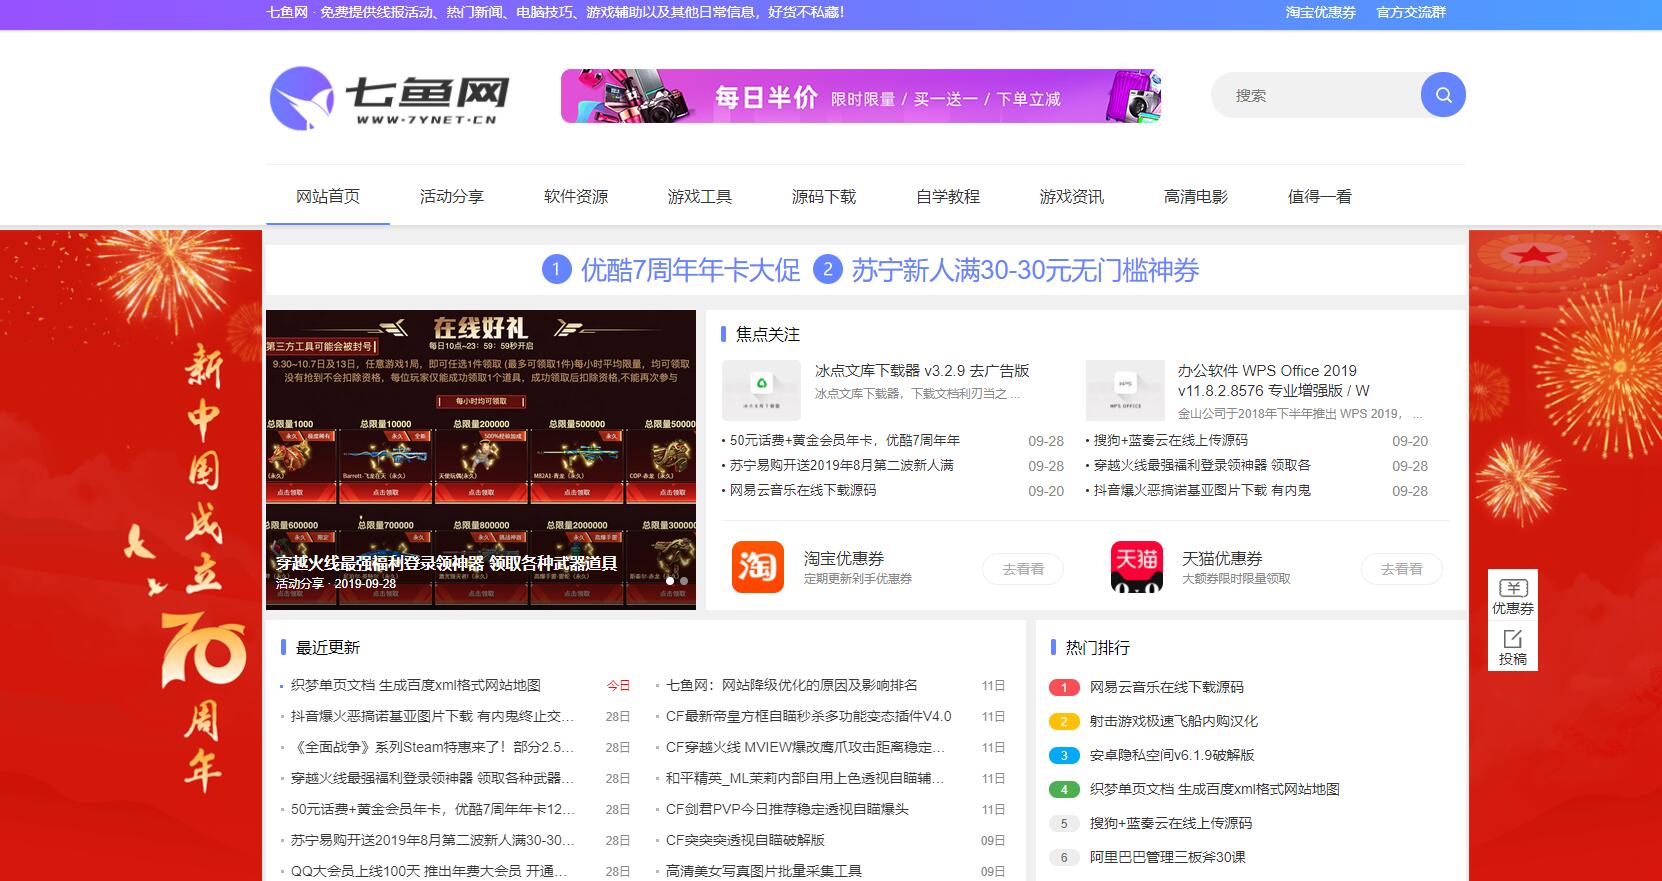Image resolution: width=1662 pixels, height=881 pixels.
Task: Open the 源码下载 navigation menu
Action: [x=824, y=196]
